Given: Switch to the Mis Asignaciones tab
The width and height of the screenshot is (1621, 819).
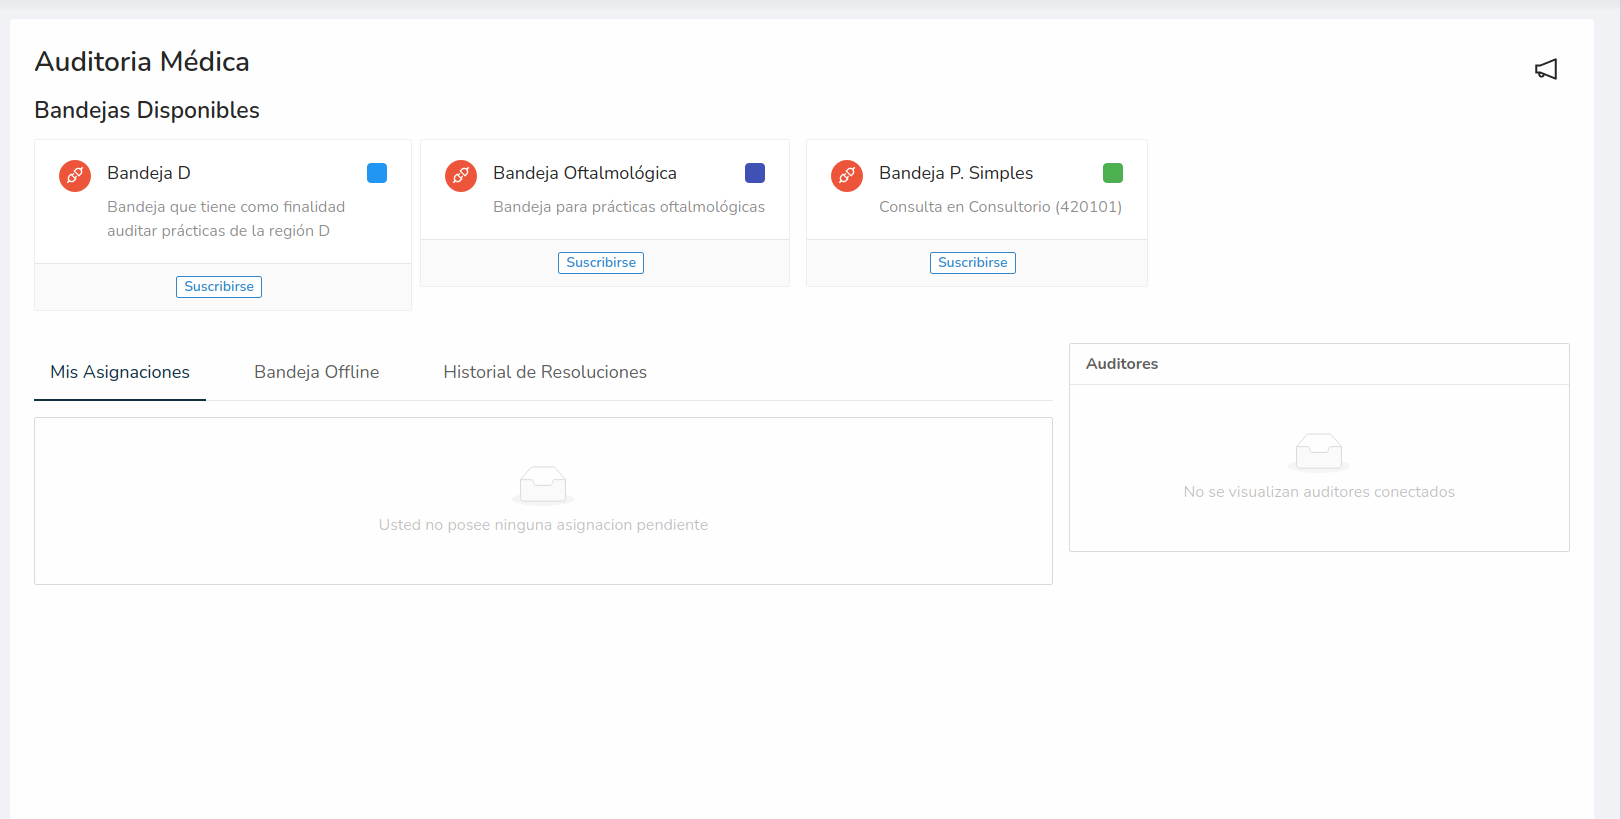Looking at the screenshot, I should [120, 372].
